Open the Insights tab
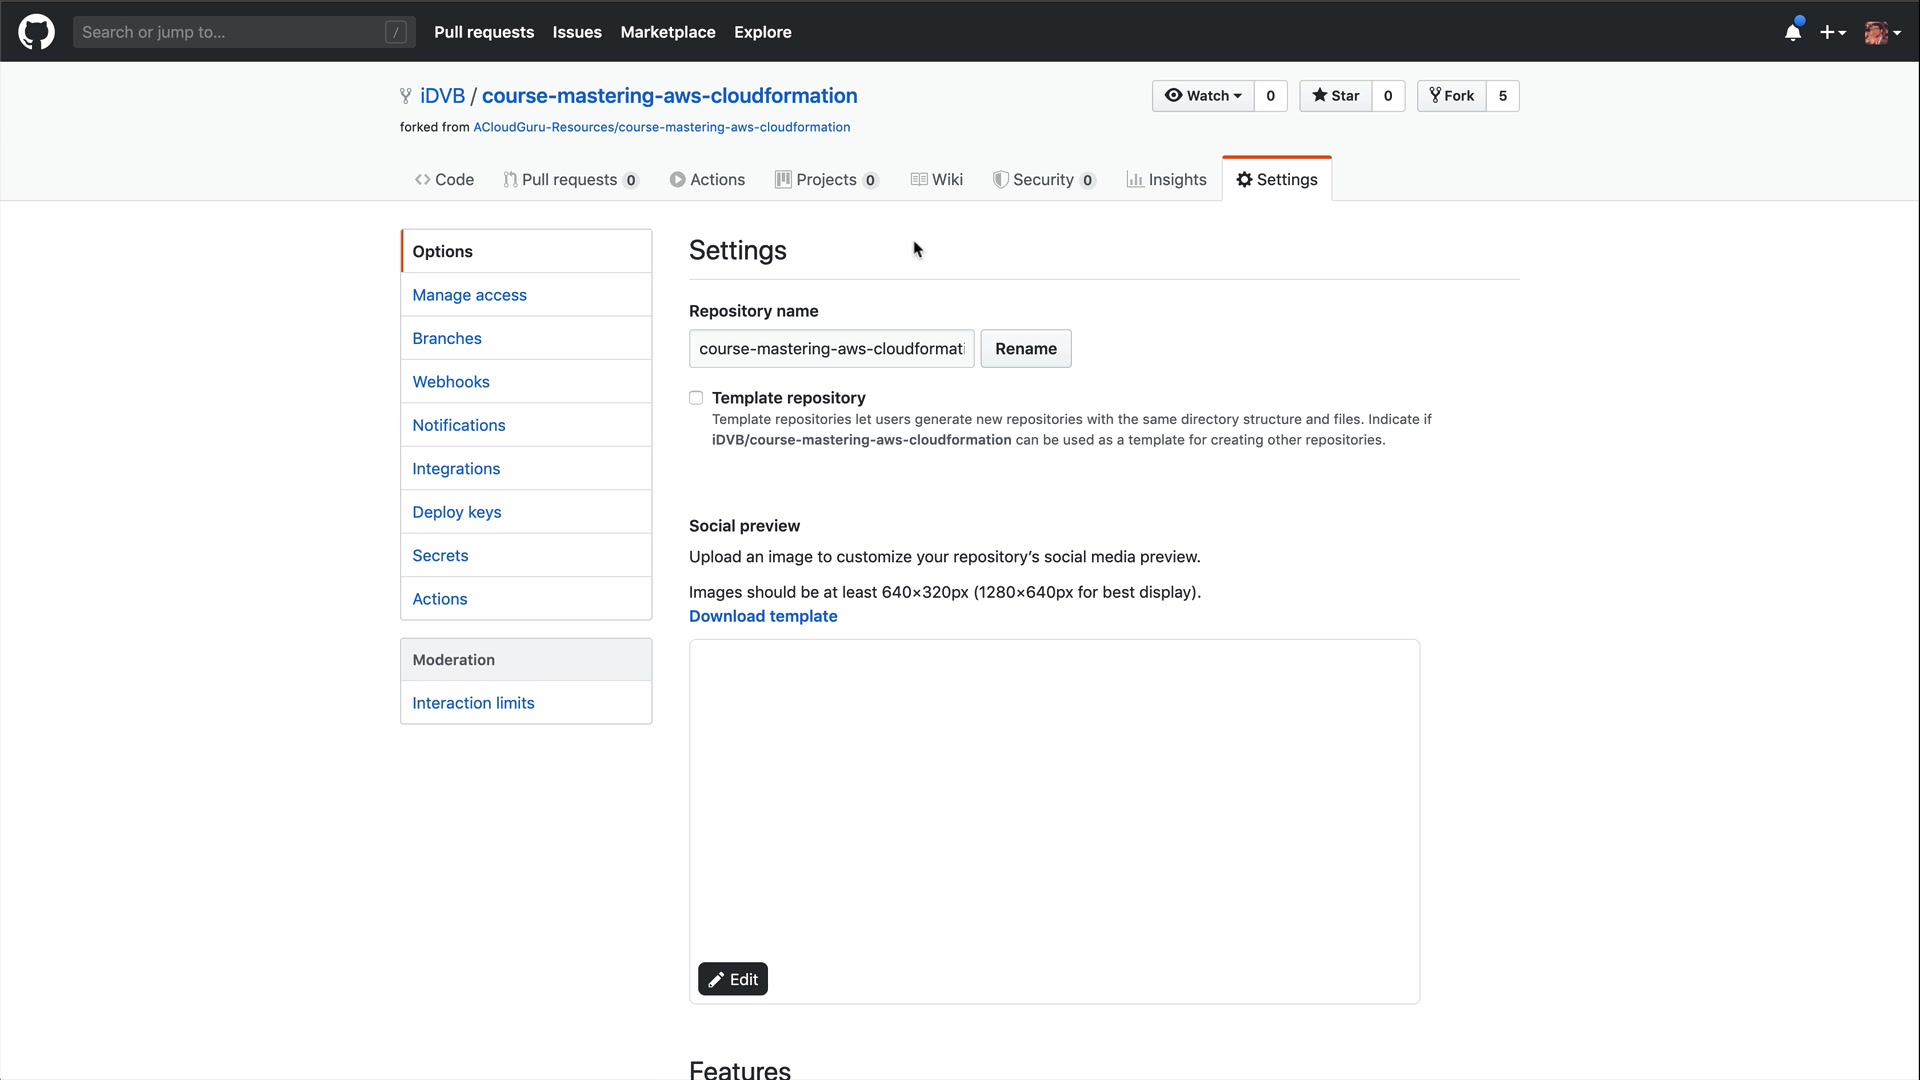Image resolution: width=1920 pixels, height=1080 pixels. [1166, 180]
